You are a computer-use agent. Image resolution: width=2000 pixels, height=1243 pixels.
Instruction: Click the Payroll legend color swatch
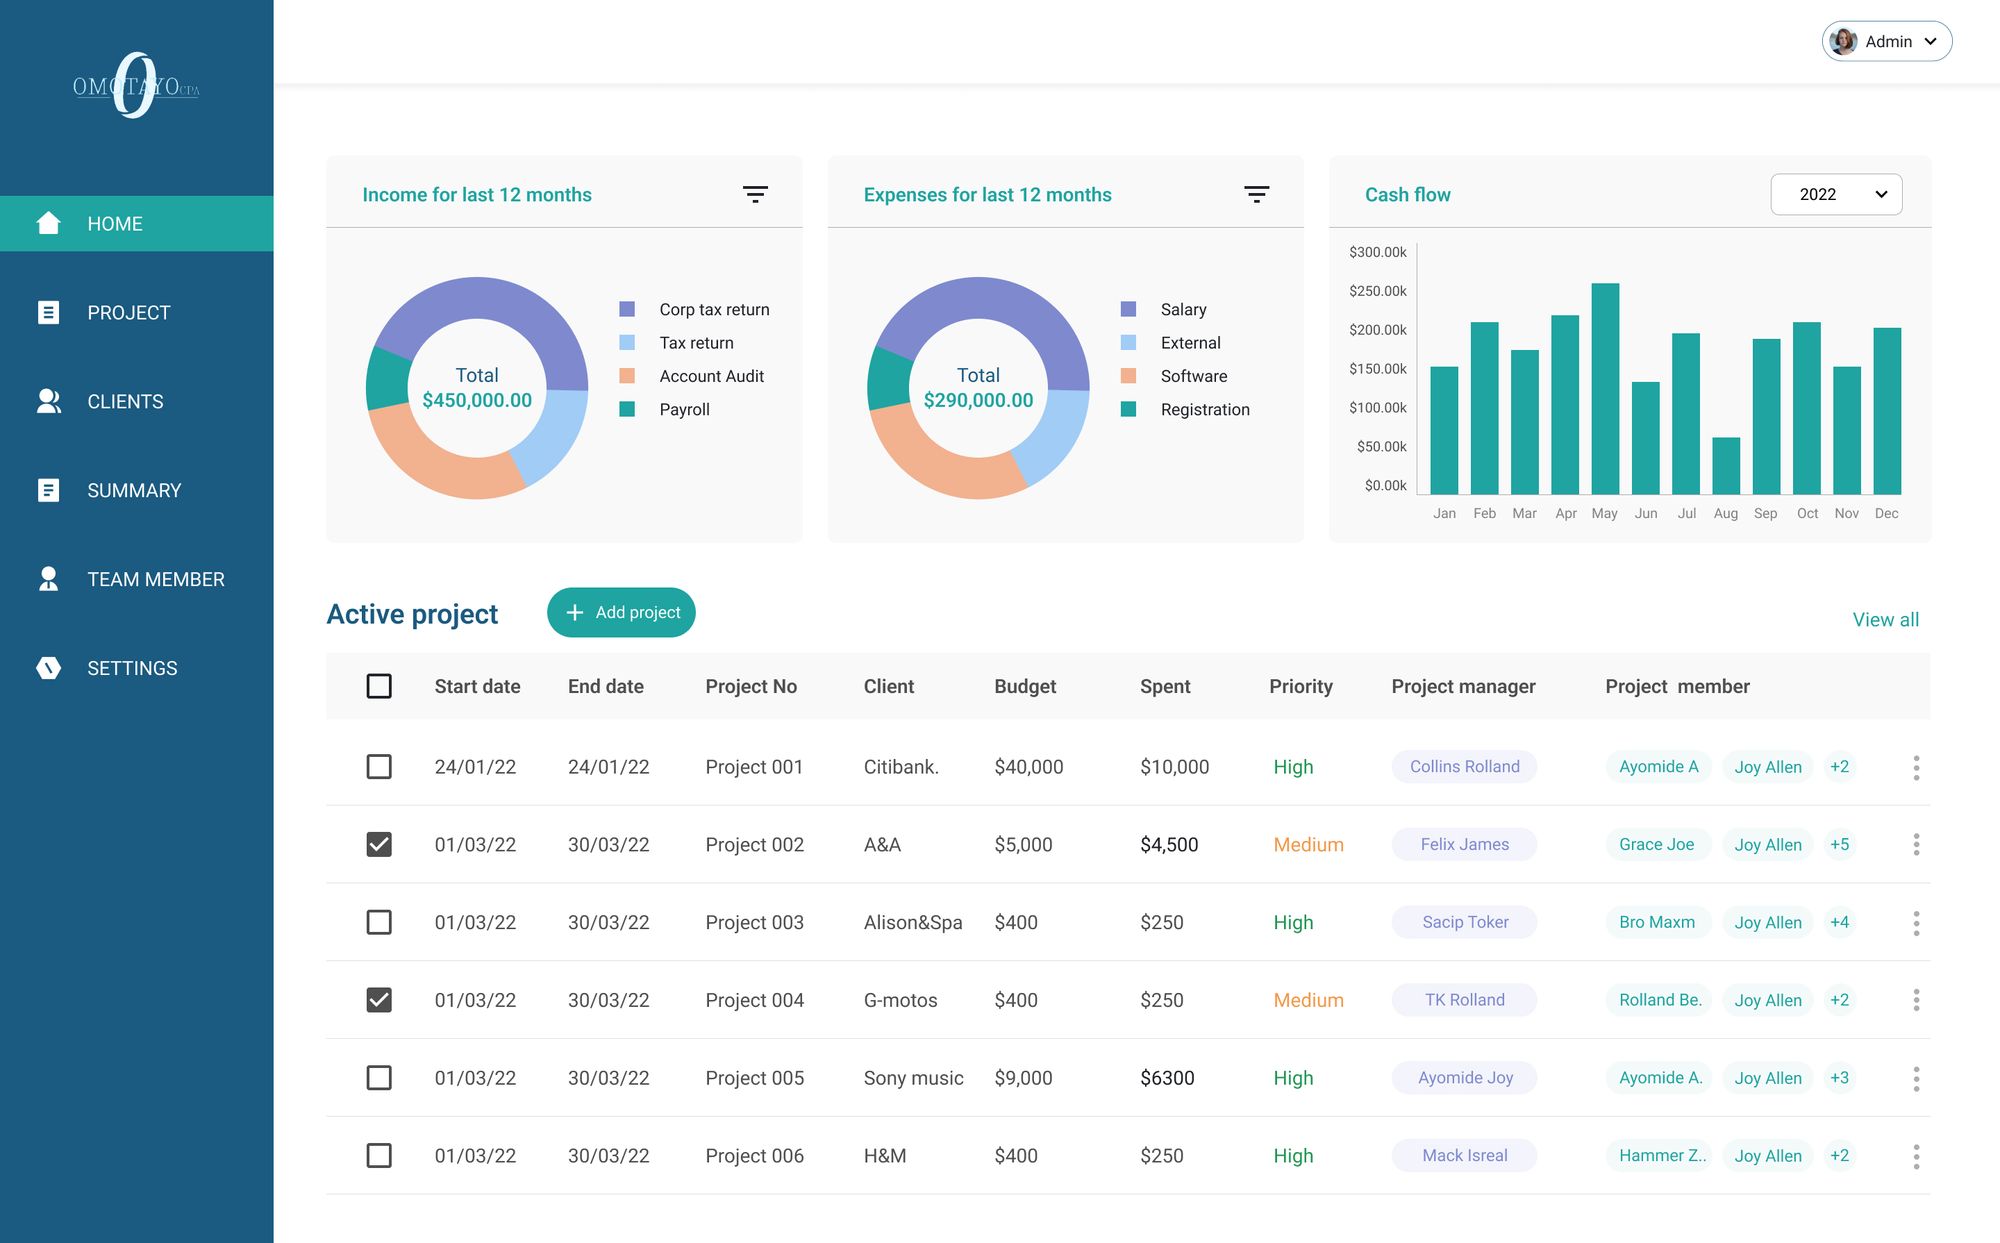click(627, 409)
